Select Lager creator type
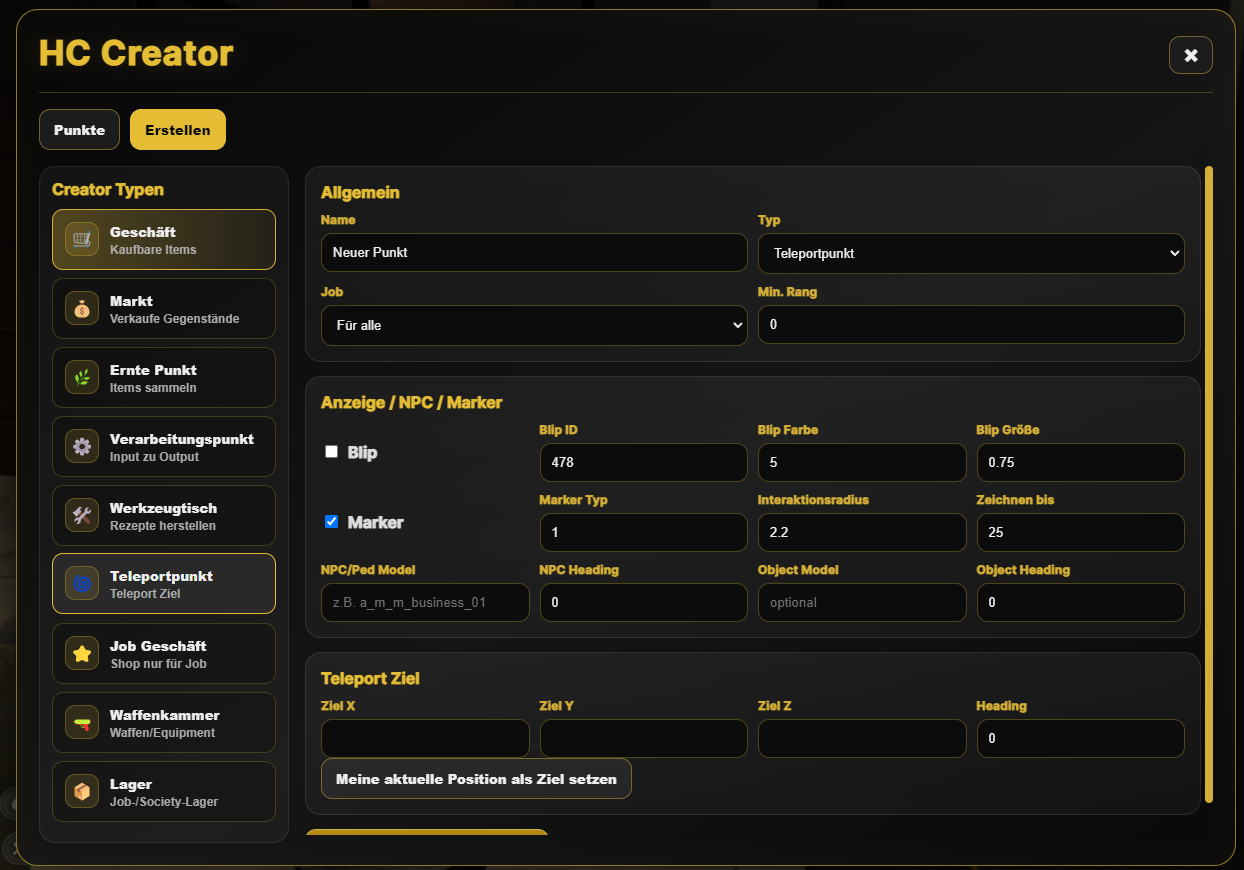This screenshot has width=1244, height=870. point(164,791)
